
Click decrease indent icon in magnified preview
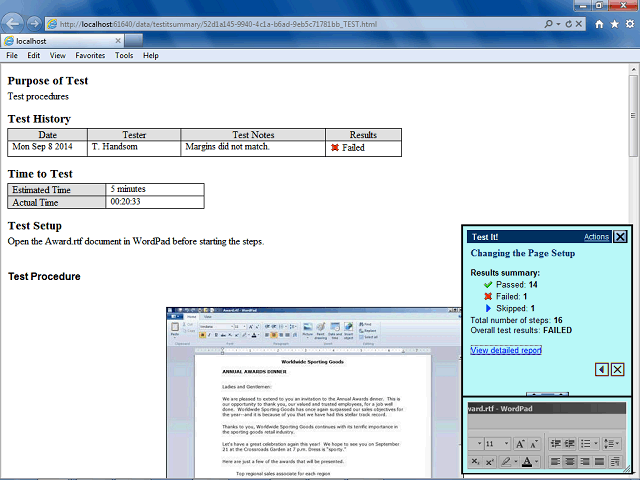(556, 443)
